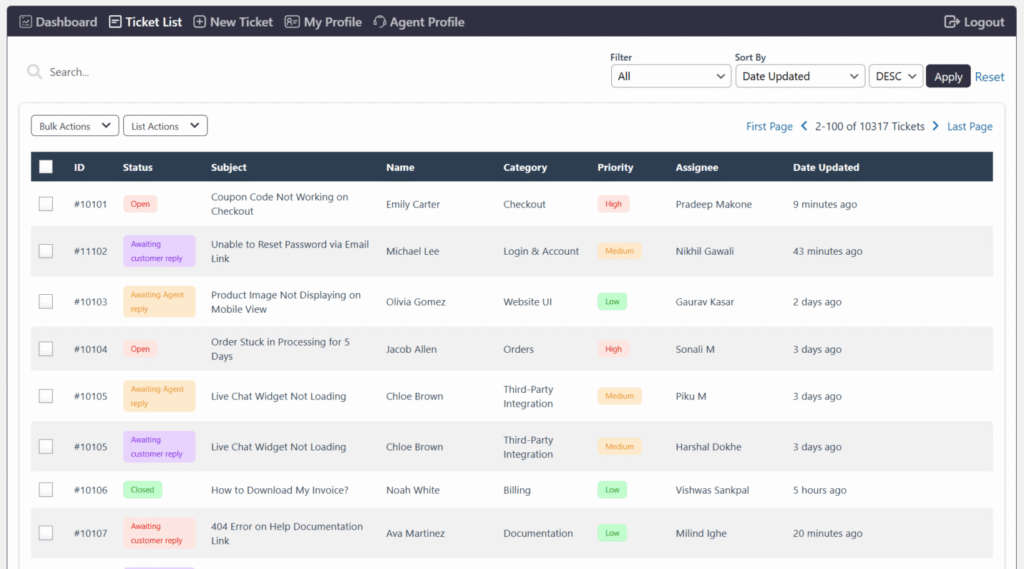Screen dimensions: 1024x569
Task: Click the Logout arrow icon
Action: 951,22
